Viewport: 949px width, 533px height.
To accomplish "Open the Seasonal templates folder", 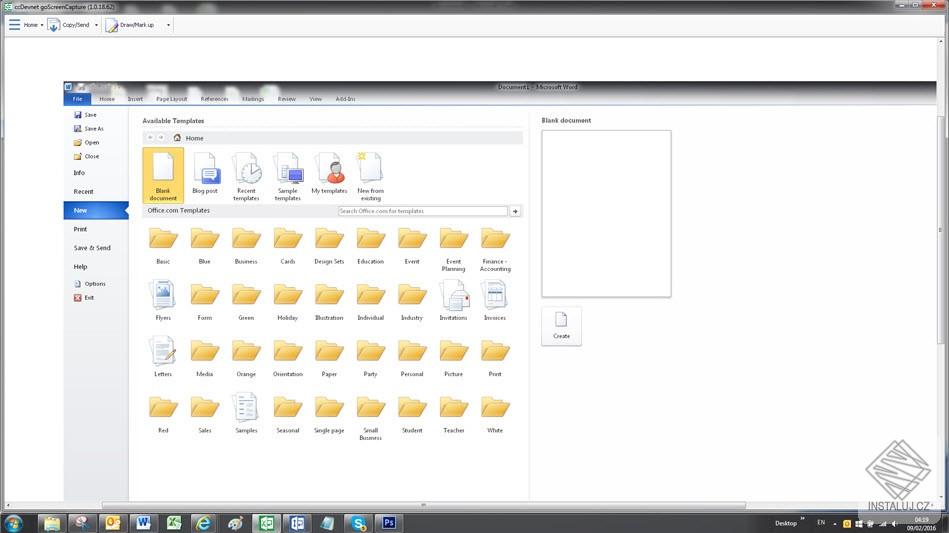I will click(287, 414).
